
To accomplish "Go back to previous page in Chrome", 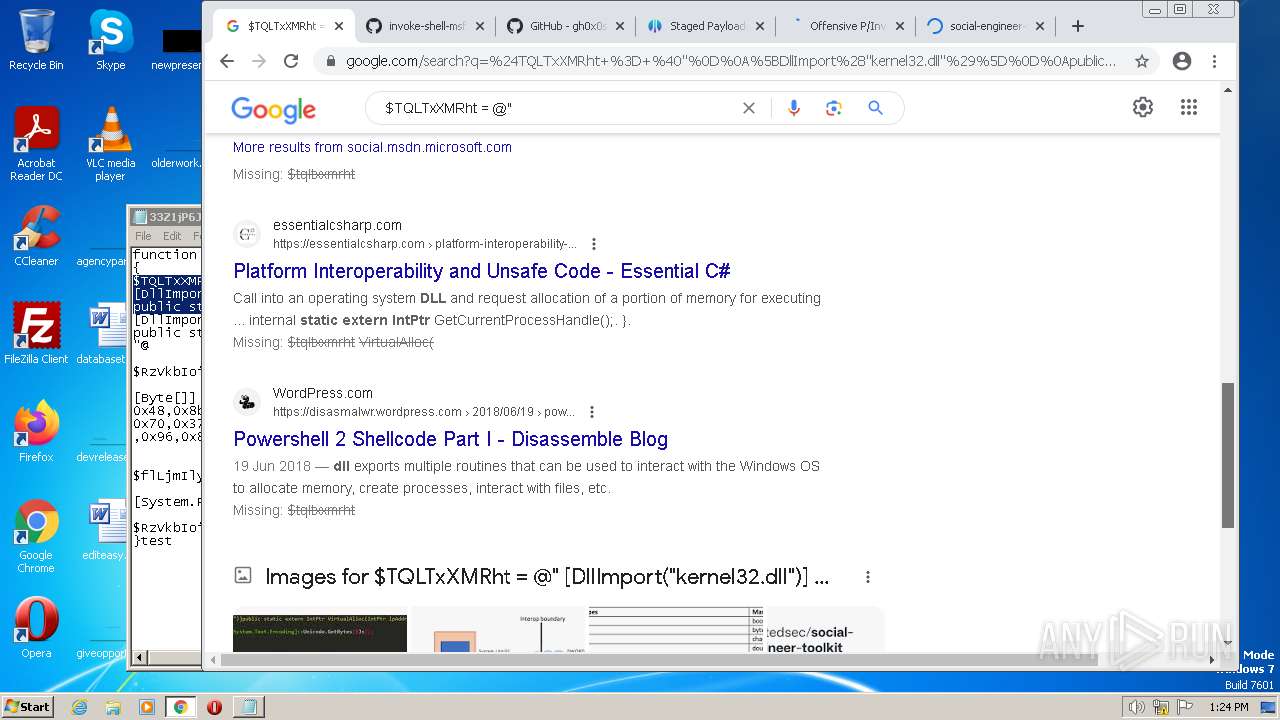I will point(227,61).
